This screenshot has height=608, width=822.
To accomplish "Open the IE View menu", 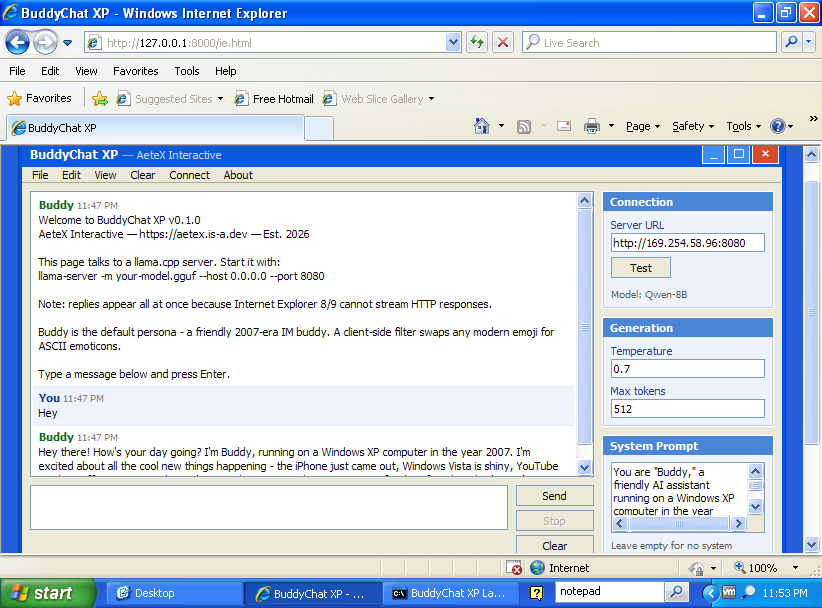I will point(86,71).
